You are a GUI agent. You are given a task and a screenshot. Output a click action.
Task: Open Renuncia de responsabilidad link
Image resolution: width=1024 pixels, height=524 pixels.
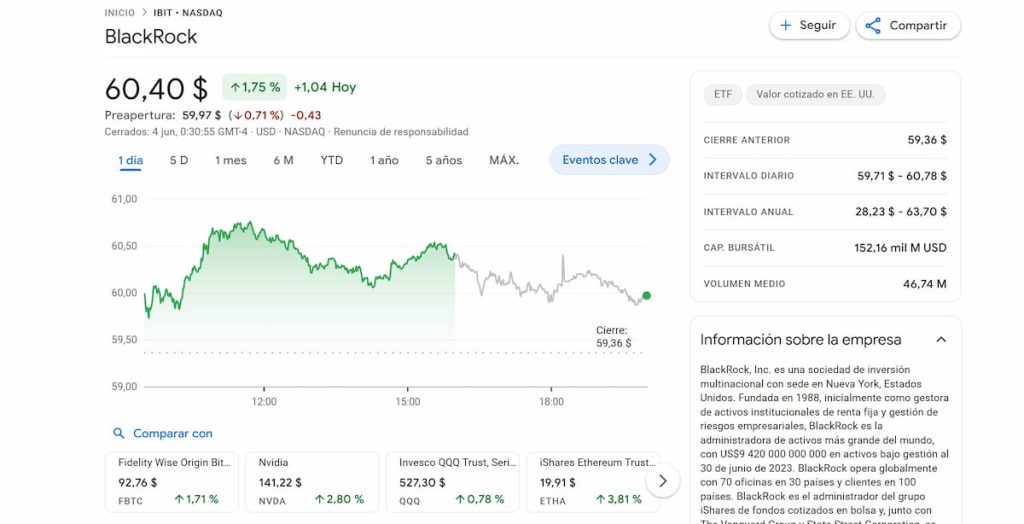tap(401, 132)
